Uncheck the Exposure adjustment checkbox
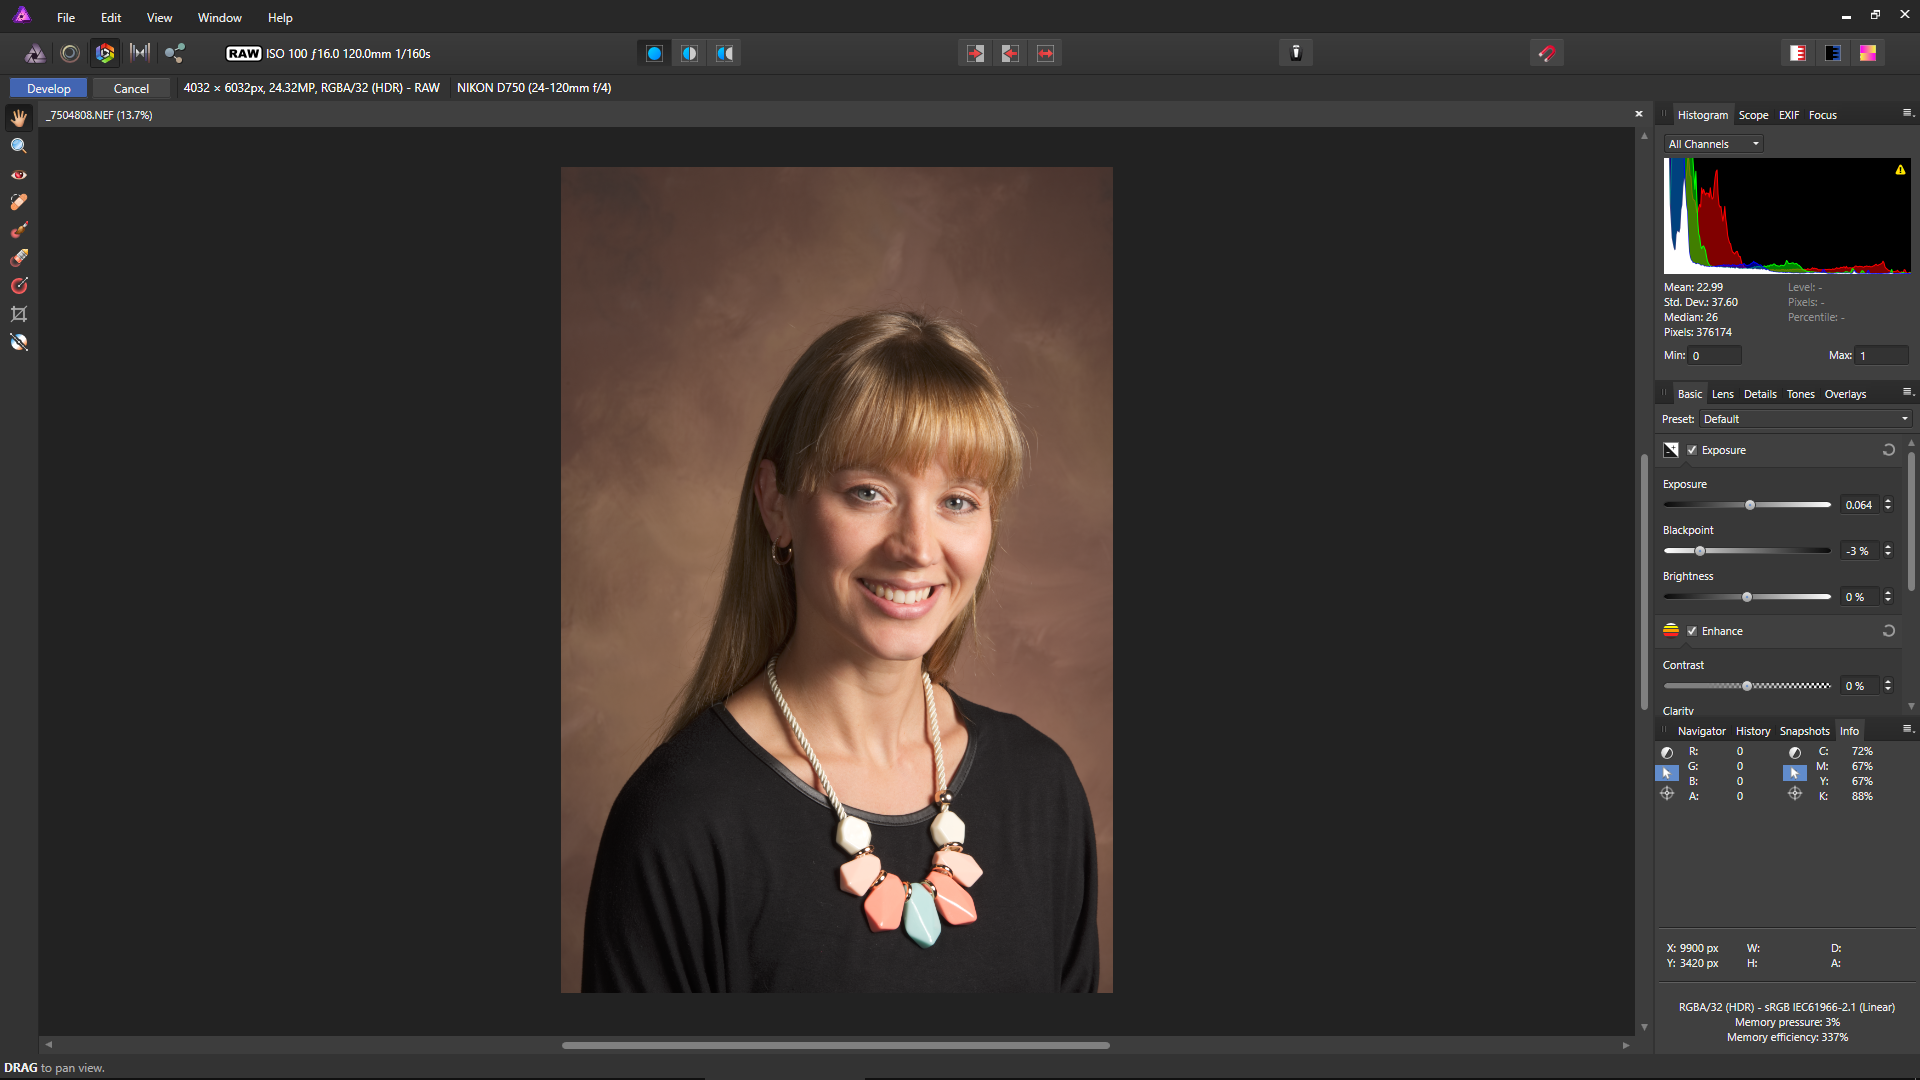1920x1080 pixels. pyautogui.click(x=1692, y=450)
